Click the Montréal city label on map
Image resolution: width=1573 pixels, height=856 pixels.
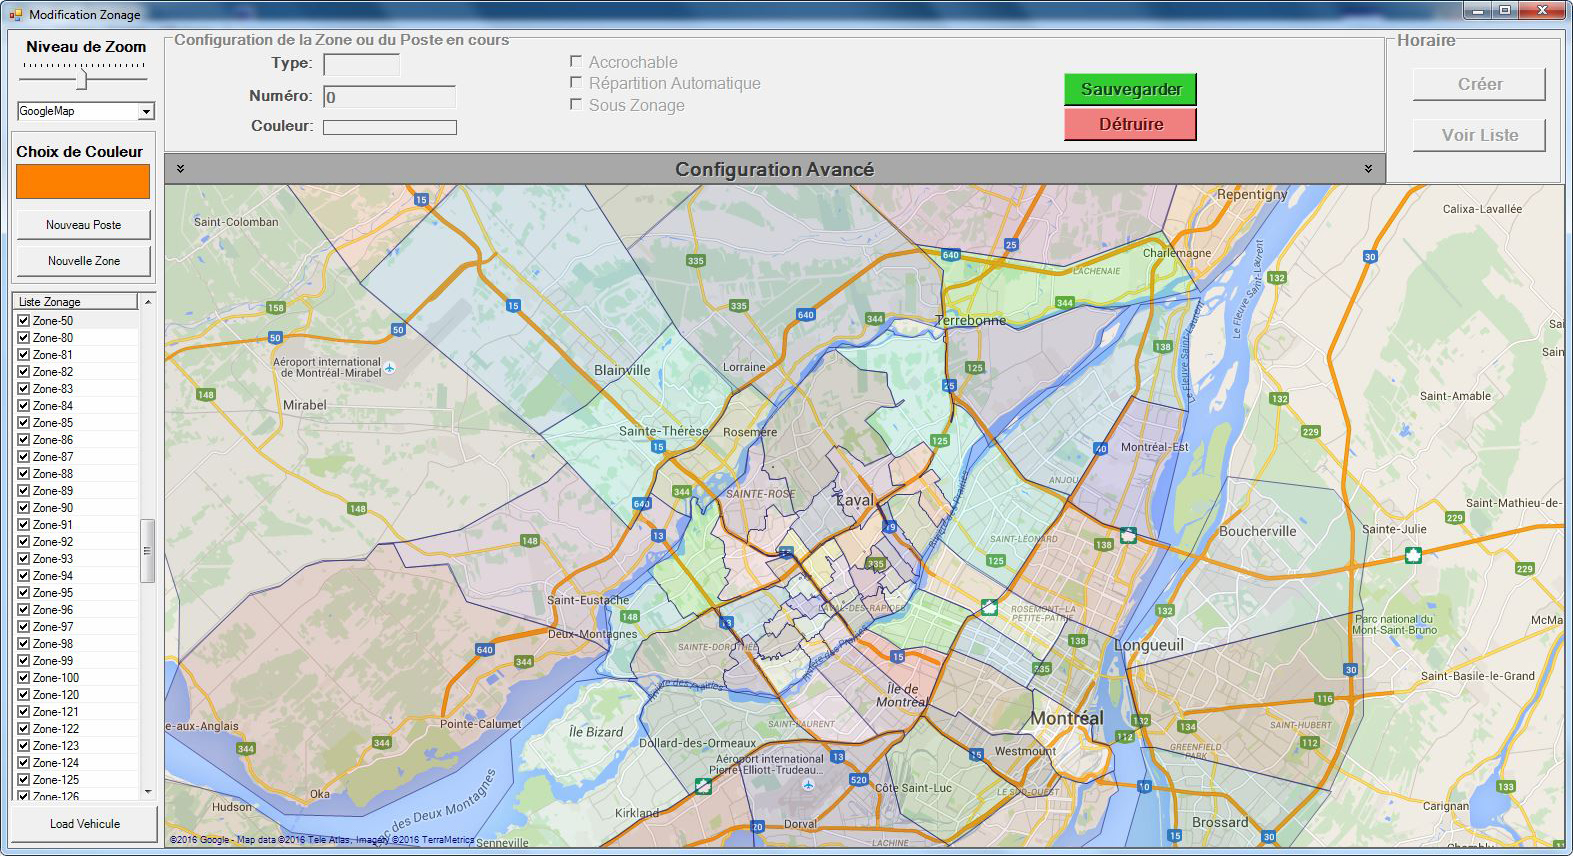coord(1067,718)
